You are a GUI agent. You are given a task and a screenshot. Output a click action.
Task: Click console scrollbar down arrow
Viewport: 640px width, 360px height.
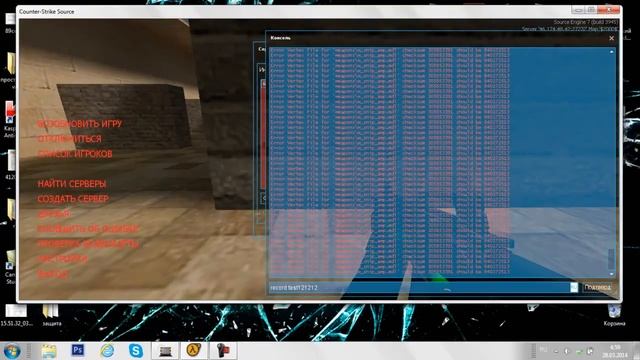[x=611, y=274]
